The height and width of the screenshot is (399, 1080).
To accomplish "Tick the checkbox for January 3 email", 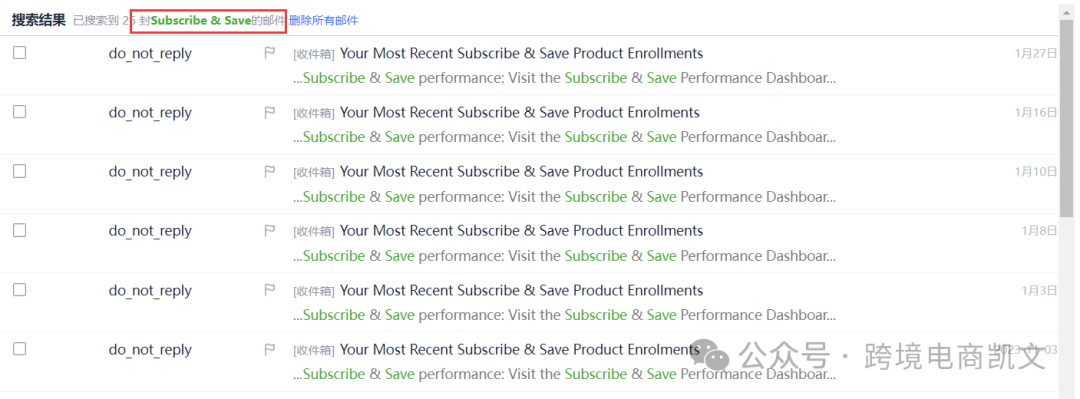I will [19, 289].
